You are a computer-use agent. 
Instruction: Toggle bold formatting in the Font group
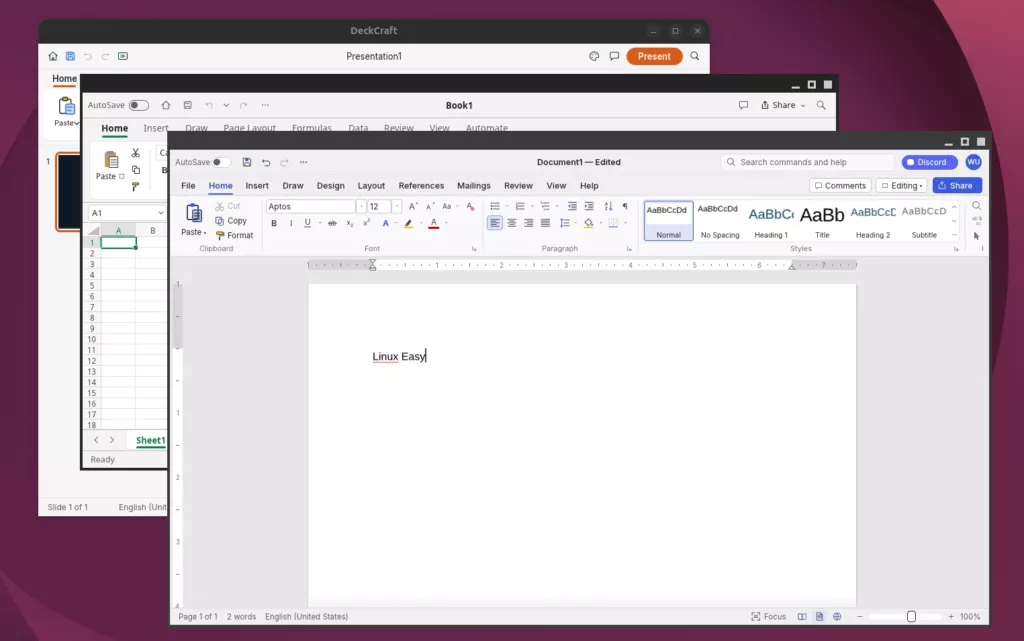click(x=274, y=223)
